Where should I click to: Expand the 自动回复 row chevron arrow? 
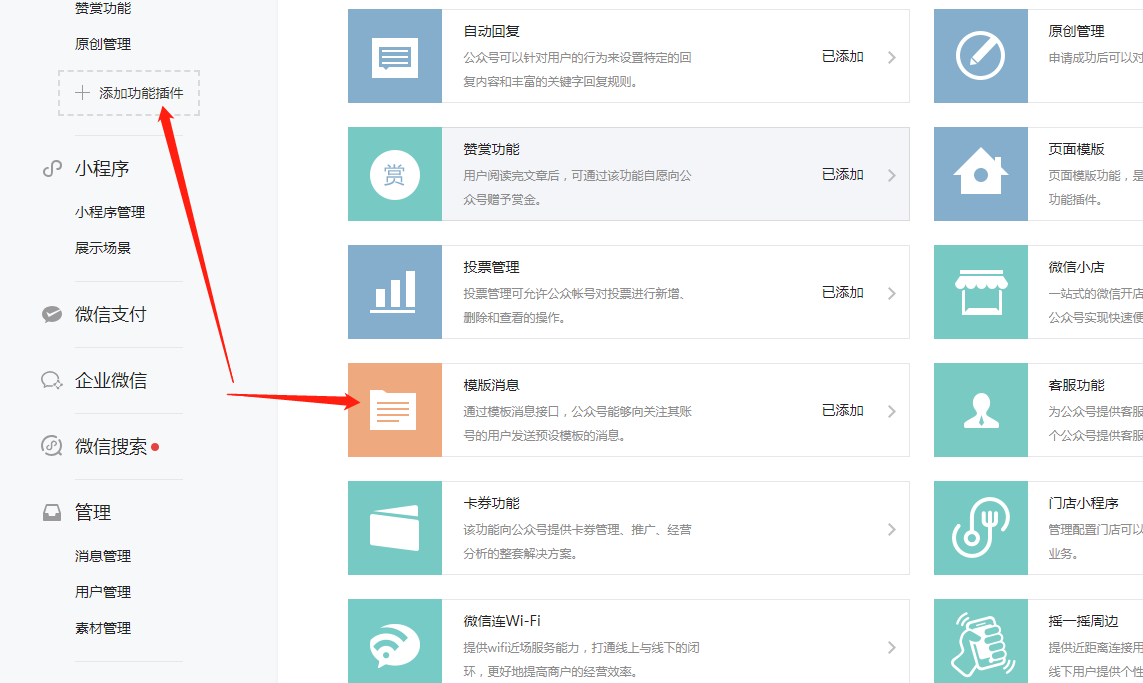pos(891,58)
